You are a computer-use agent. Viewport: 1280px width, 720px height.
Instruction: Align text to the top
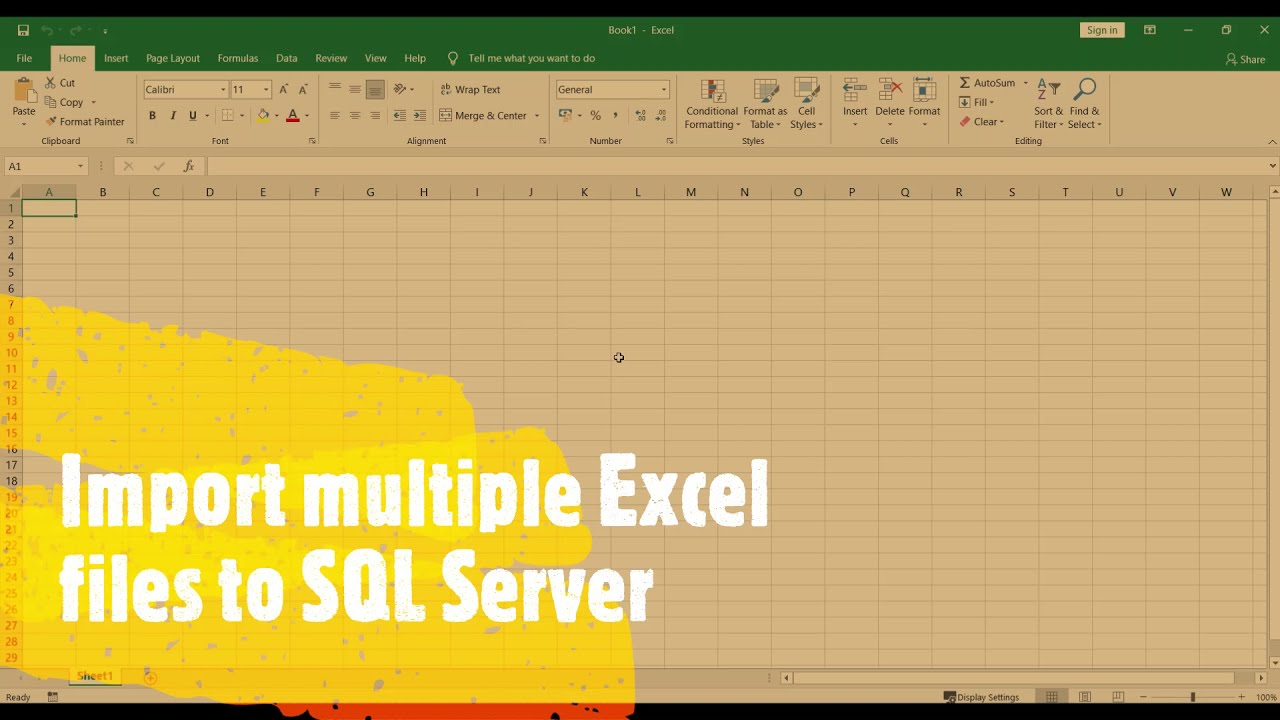coord(335,89)
